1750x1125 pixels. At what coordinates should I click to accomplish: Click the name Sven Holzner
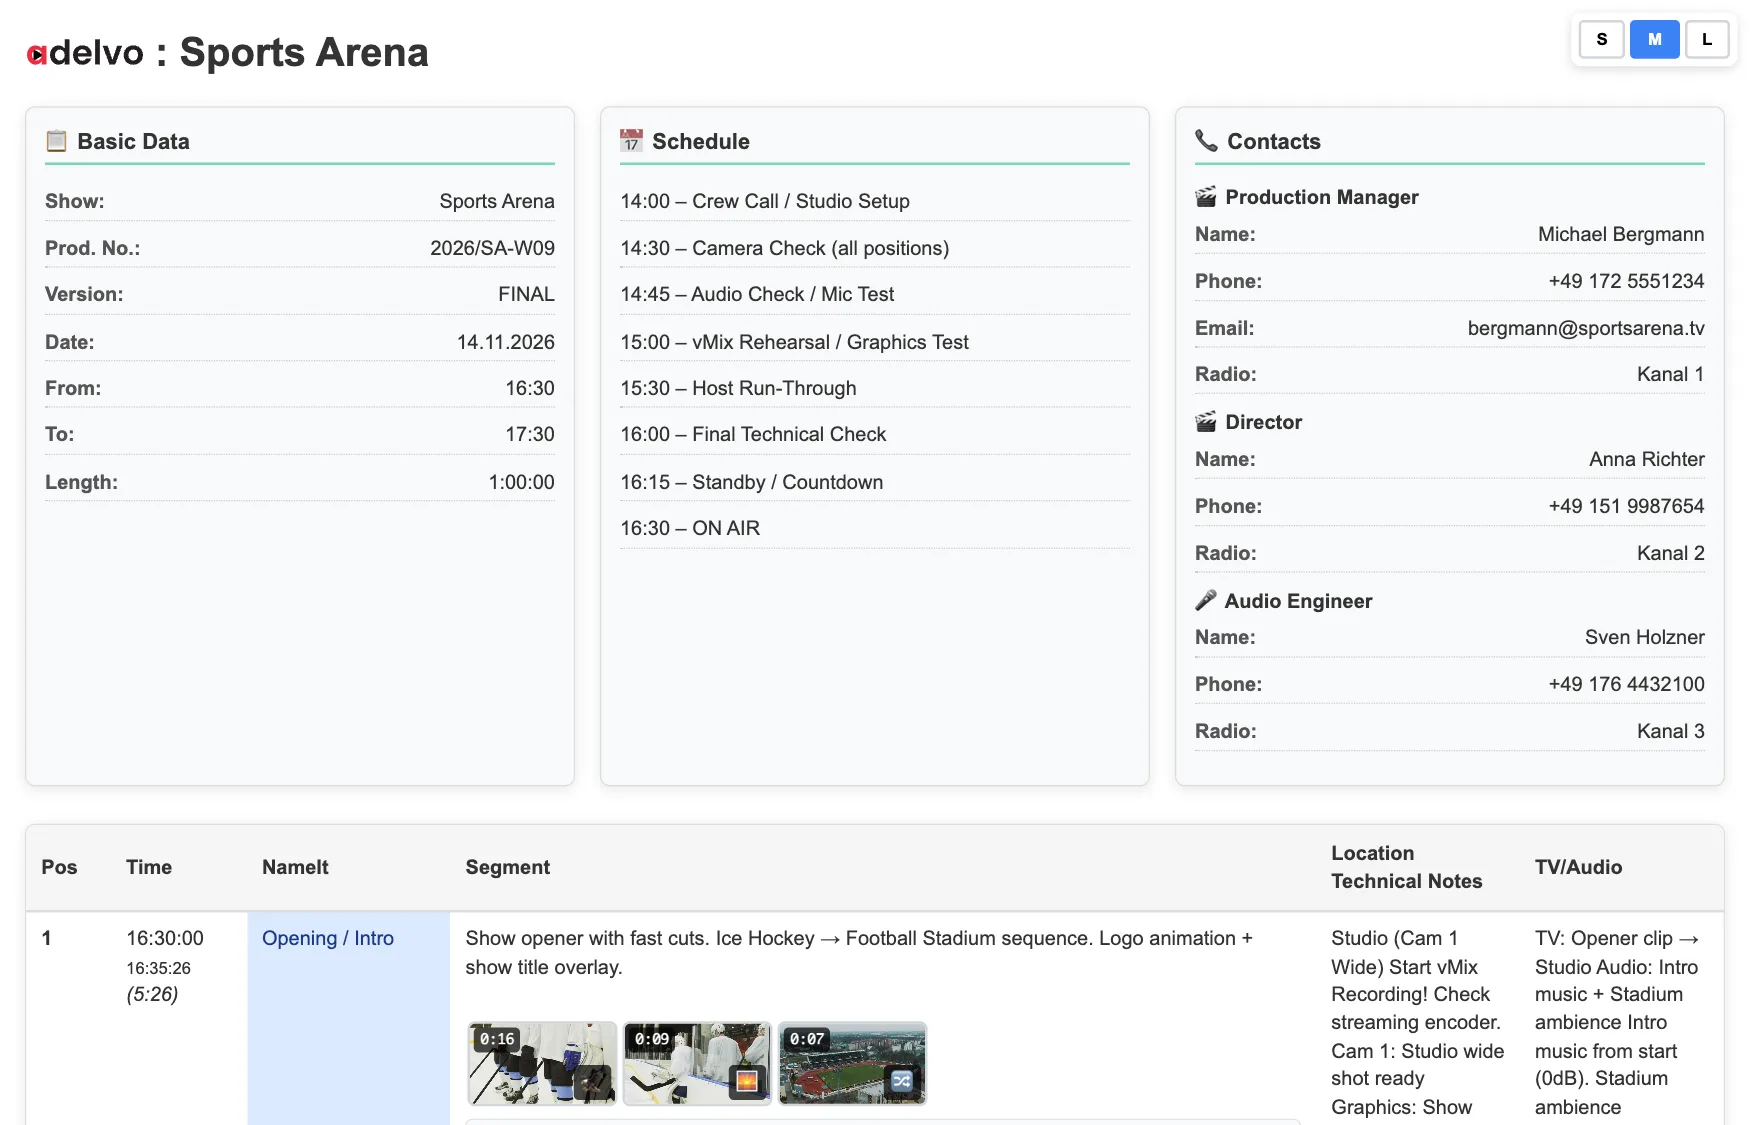1645,637
